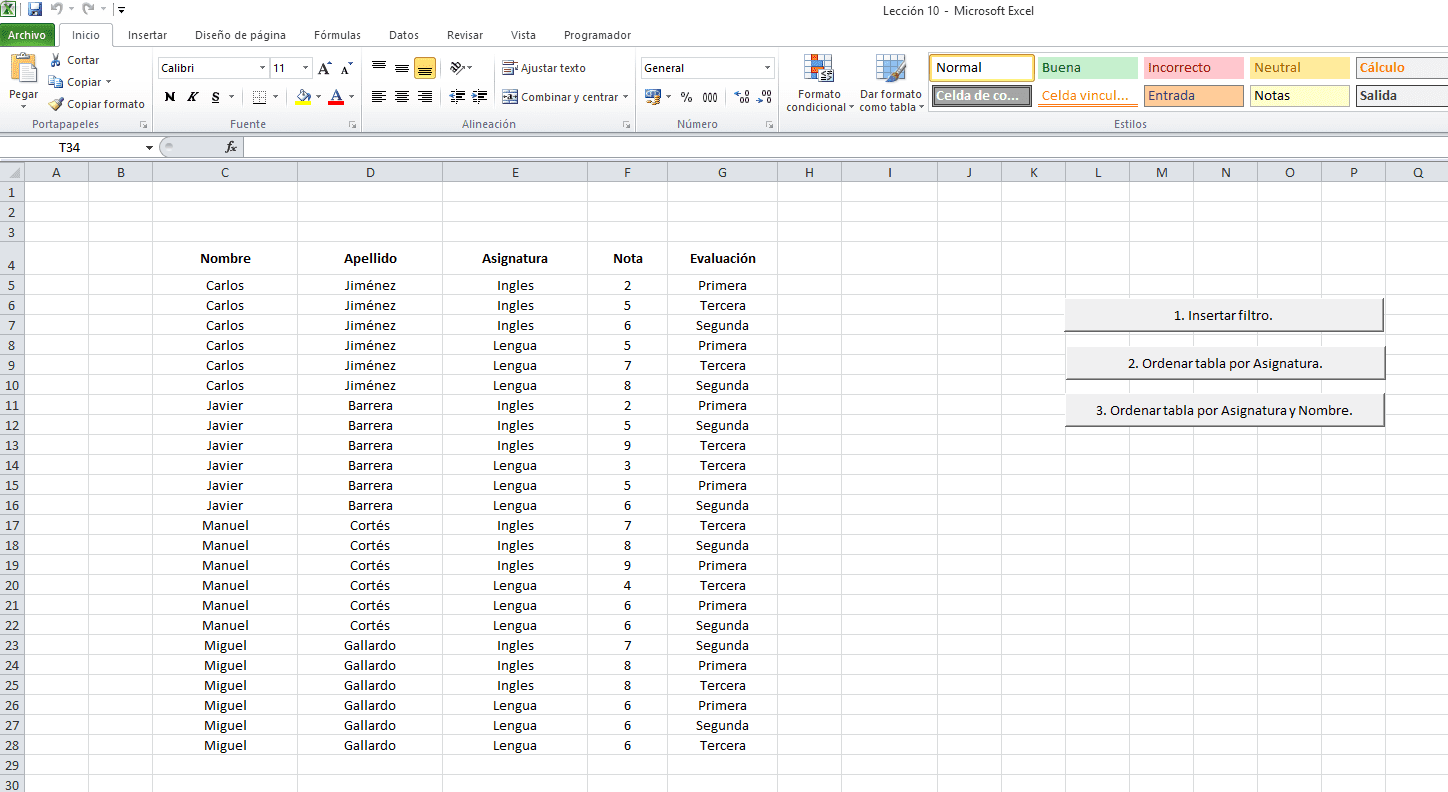The height and width of the screenshot is (792, 1448).
Task: Expand Copiar dropdown arrow
Action: pyautogui.click(x=108, y=82)
